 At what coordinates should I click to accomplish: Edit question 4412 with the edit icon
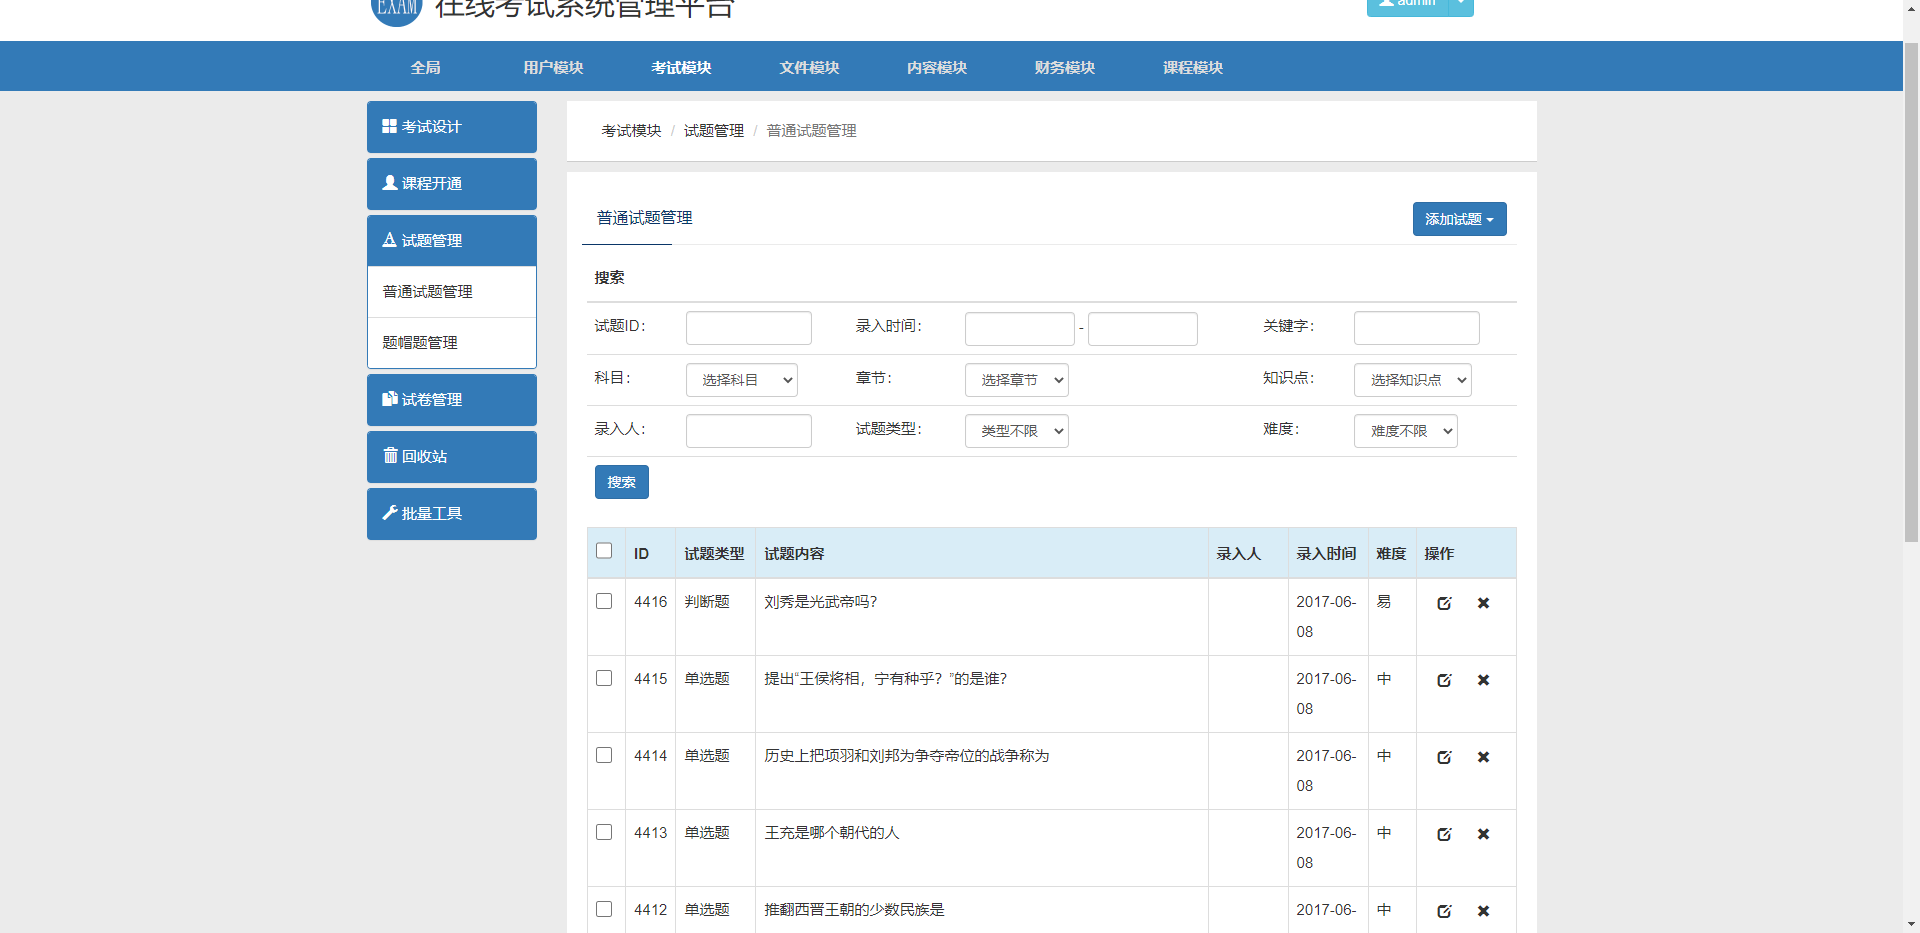point(1444,911)
